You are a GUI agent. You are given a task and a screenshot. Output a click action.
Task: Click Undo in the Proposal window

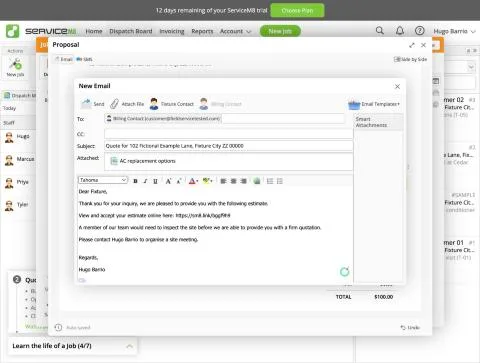click(410, 328)
